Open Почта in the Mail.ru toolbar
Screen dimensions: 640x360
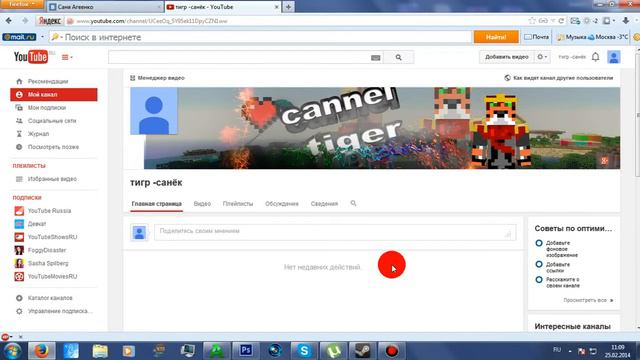tap(536, 37)
